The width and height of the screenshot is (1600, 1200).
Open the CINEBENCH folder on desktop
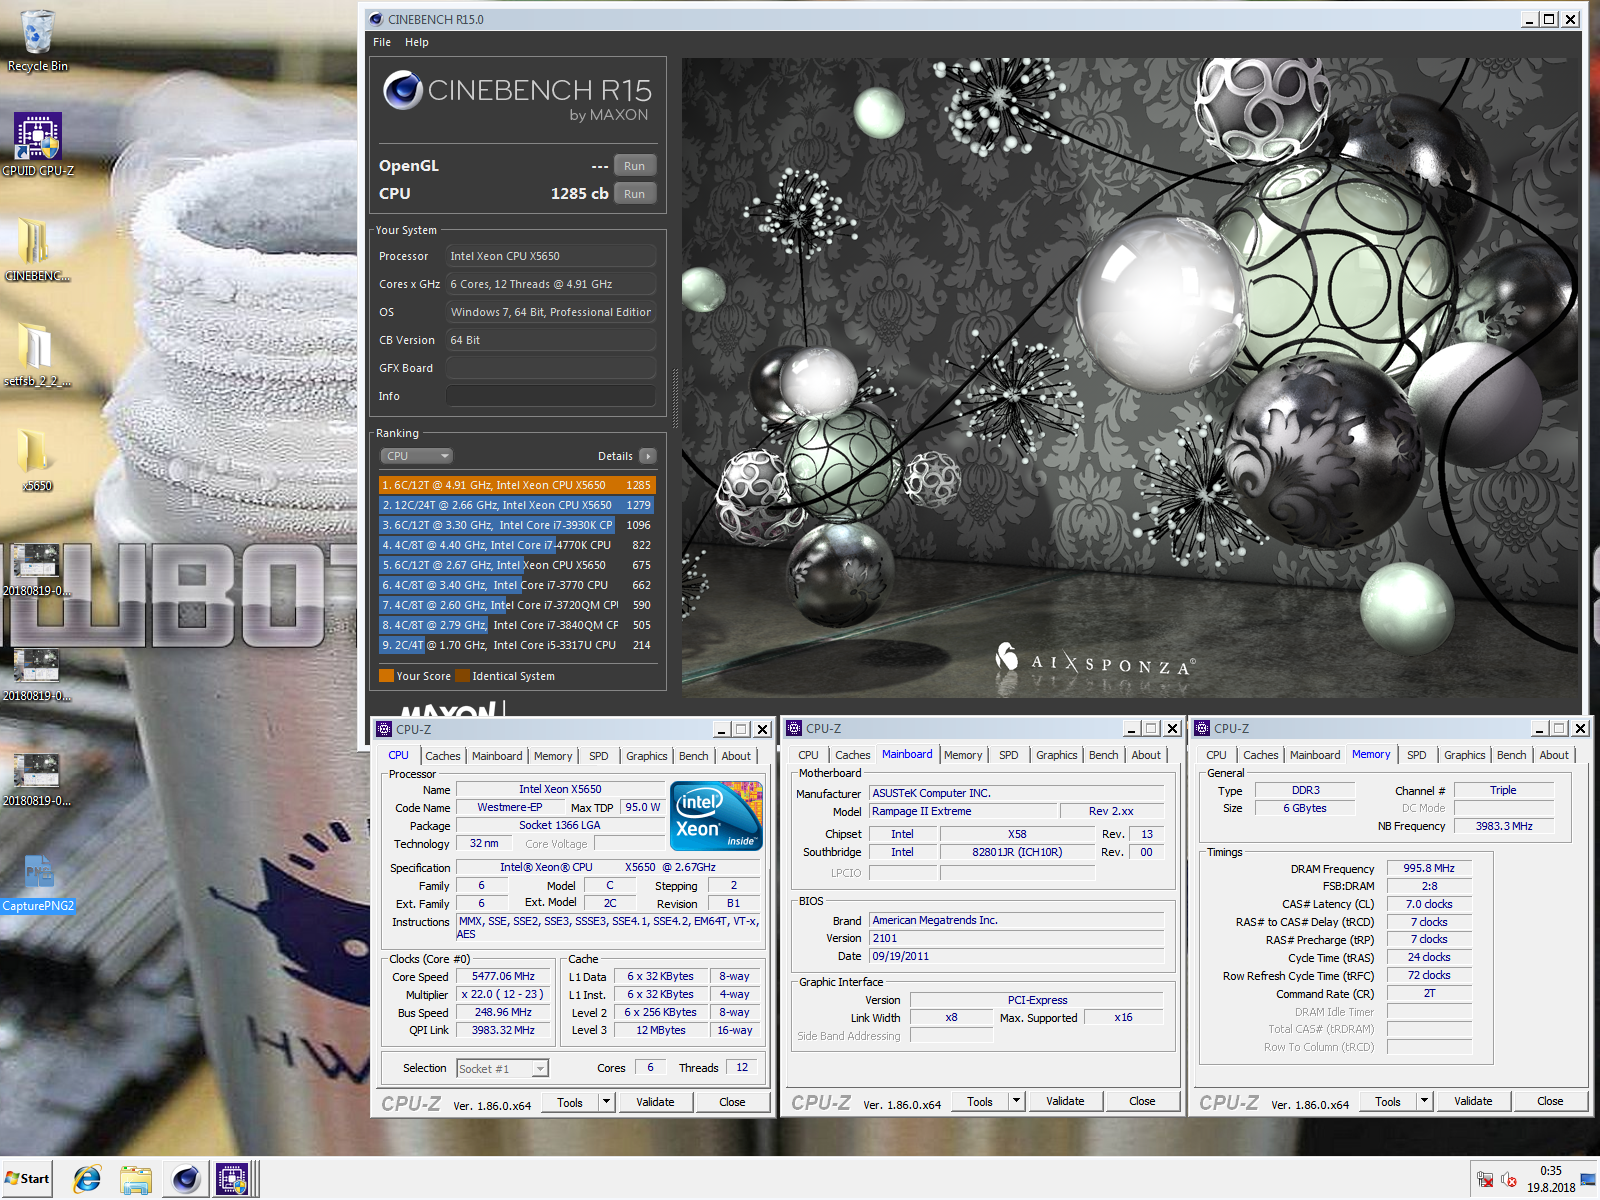point(38,250)
